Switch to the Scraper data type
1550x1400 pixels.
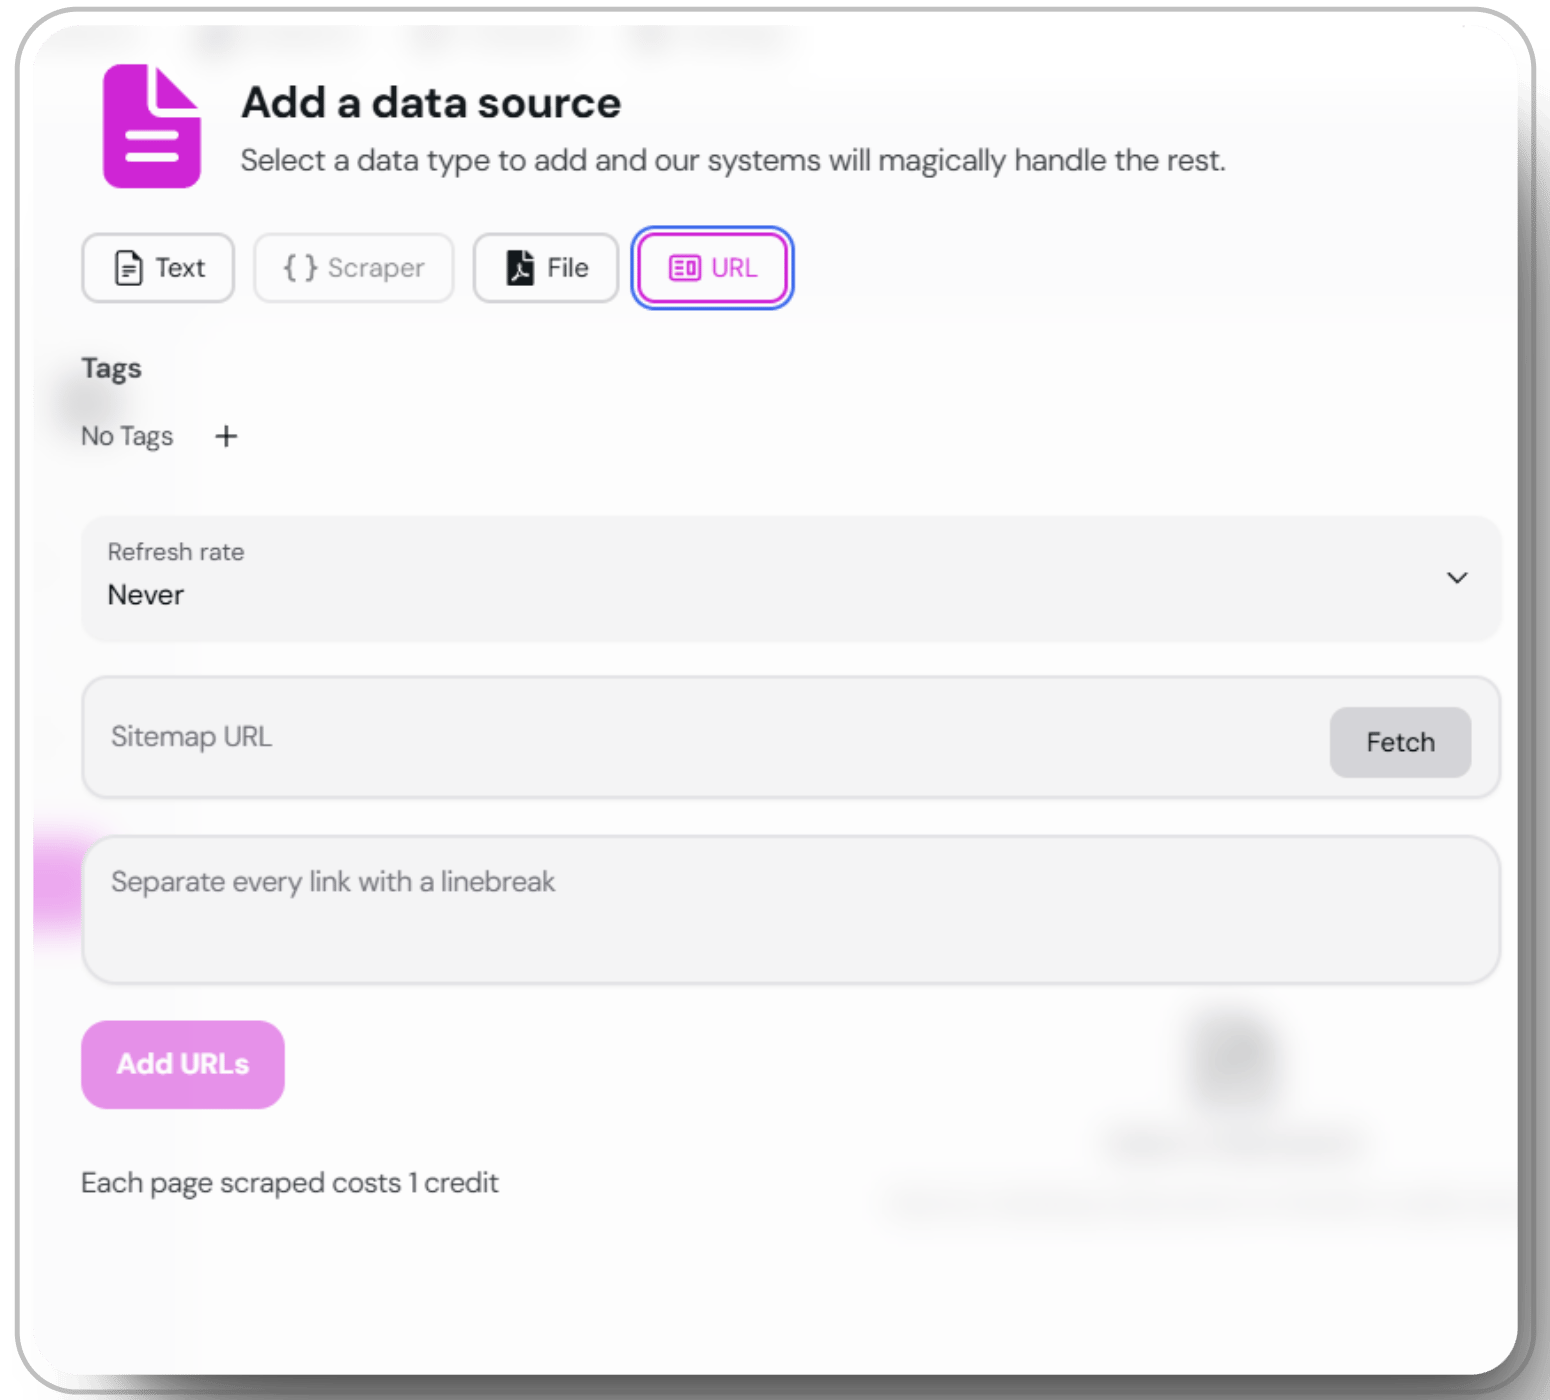point(354,268)
